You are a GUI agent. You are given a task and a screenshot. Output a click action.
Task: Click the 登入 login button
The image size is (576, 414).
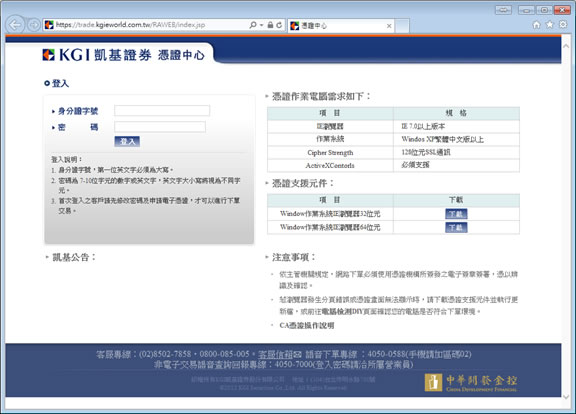coord(127,141)
